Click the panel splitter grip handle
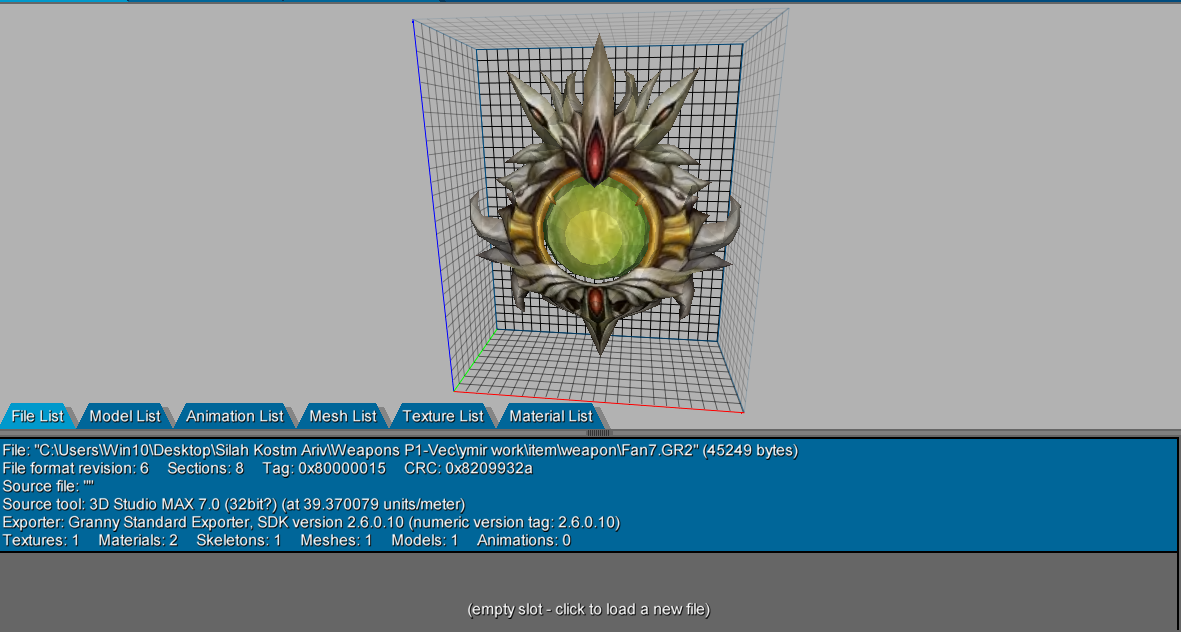The height and width of the screenshot is (632, 1181). coord(599,433)
